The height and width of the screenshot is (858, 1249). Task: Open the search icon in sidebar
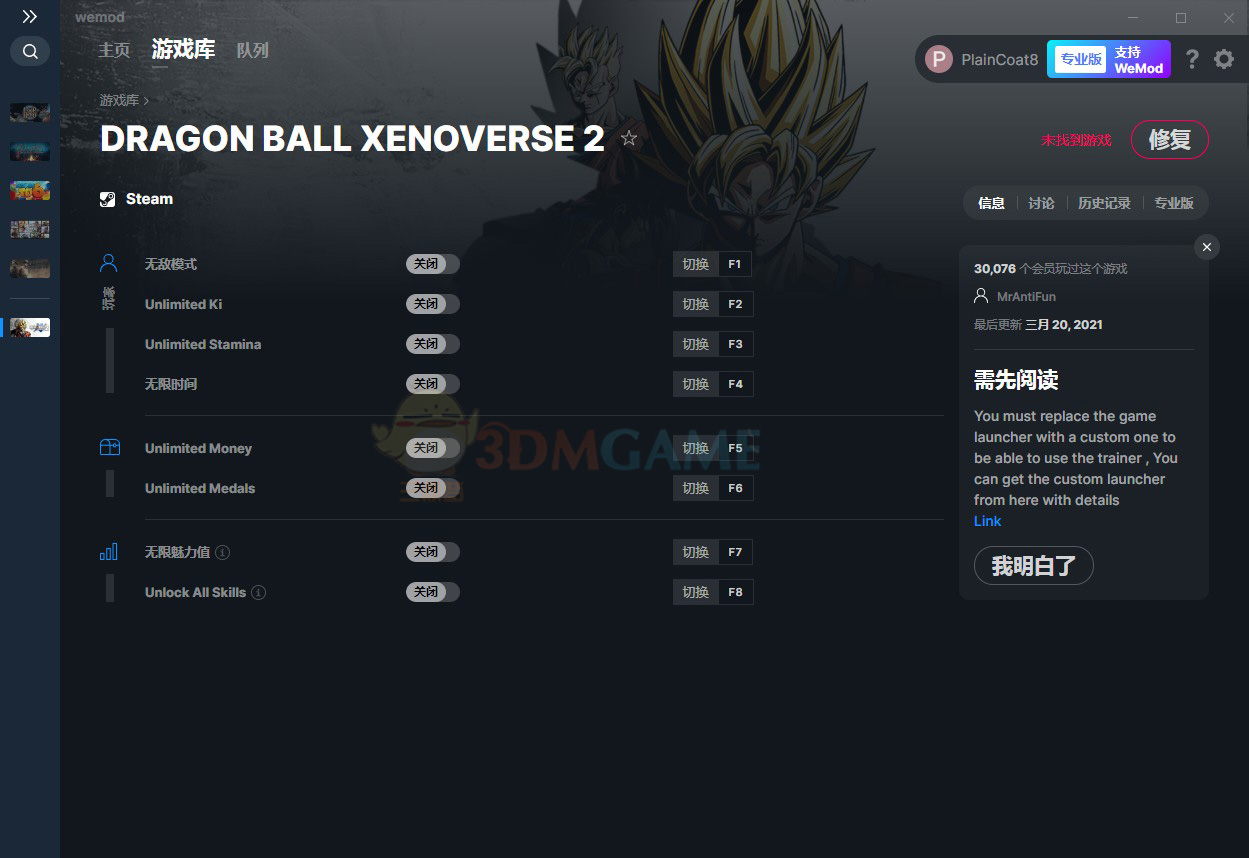click(x=30, y=51)
